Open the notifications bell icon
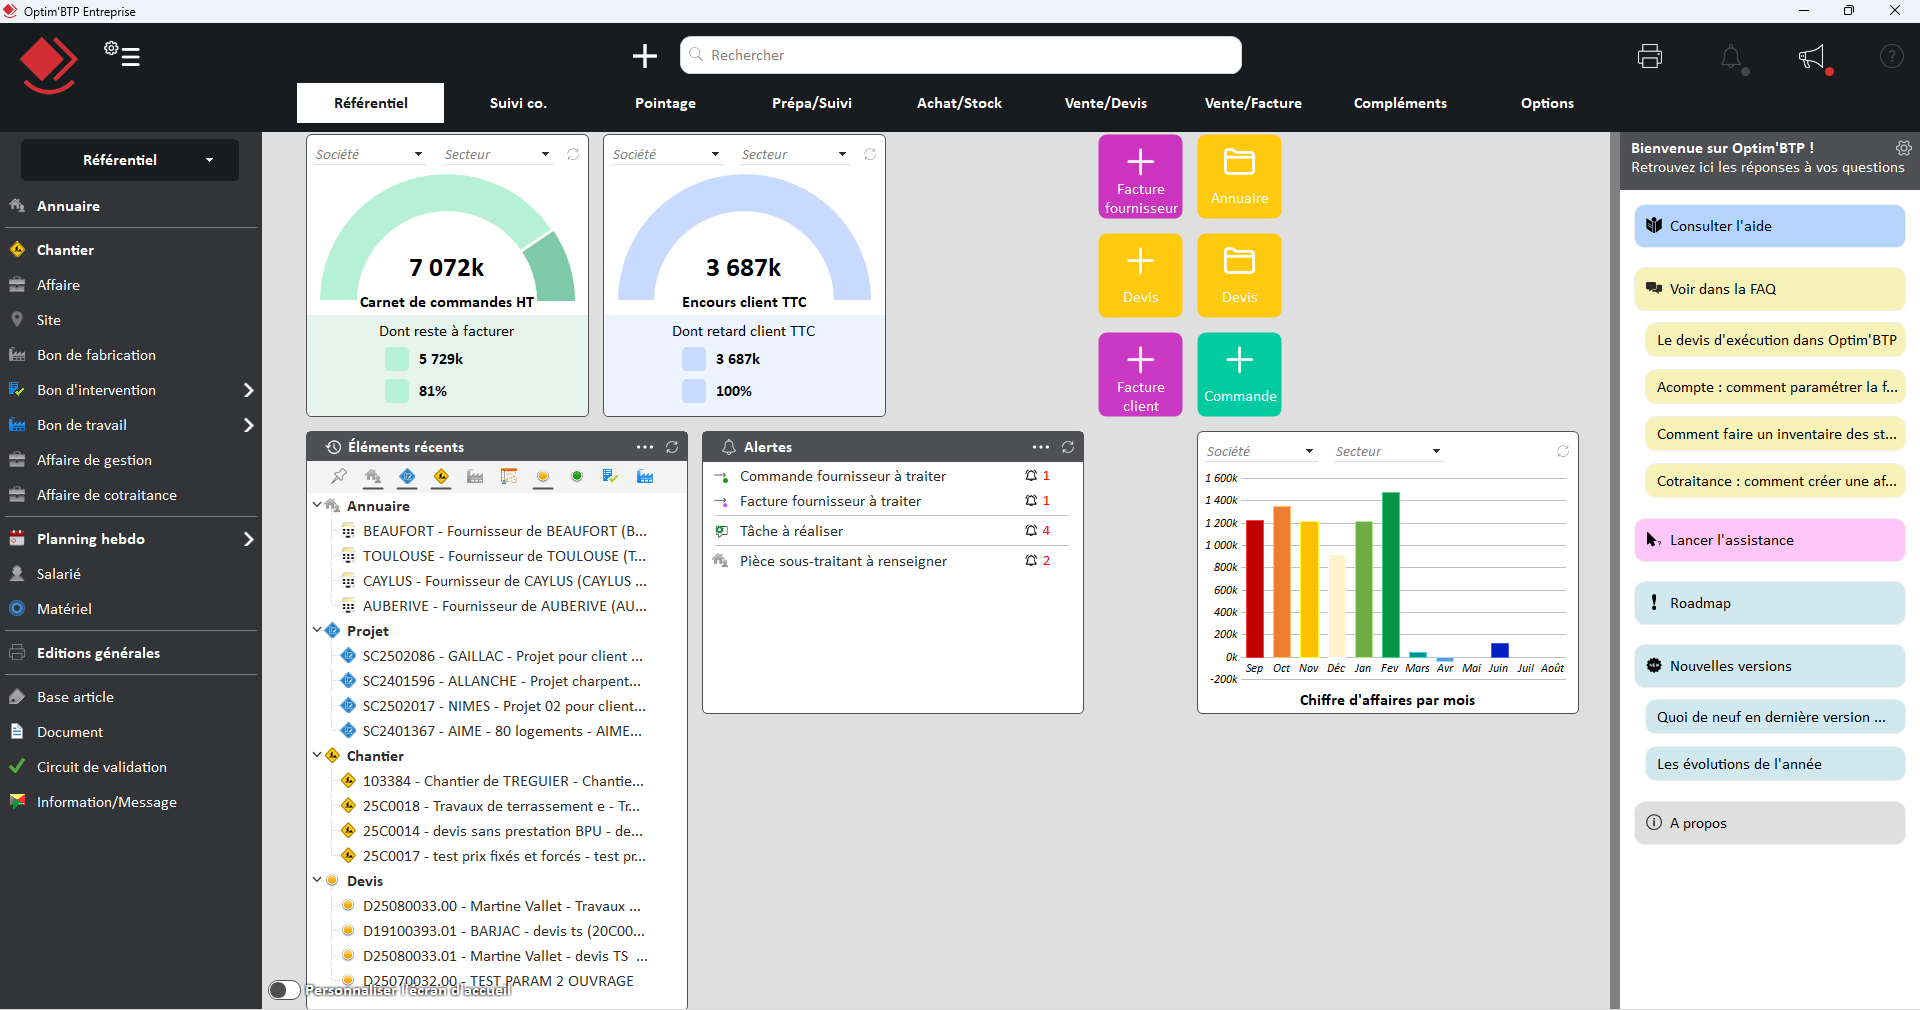Screen dimensions: 1920x1010 tap(1731, 57)
